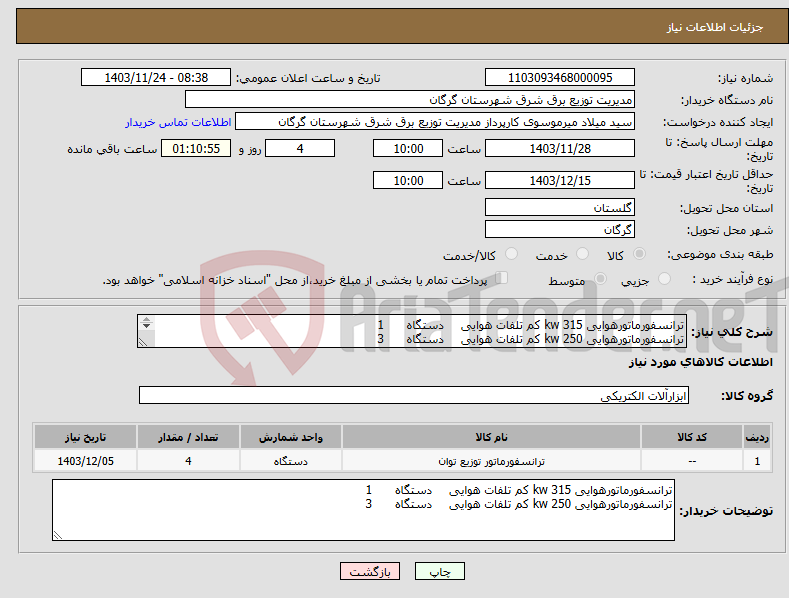Click the شماره نیاز field 1103093468000095

[560, 78]
